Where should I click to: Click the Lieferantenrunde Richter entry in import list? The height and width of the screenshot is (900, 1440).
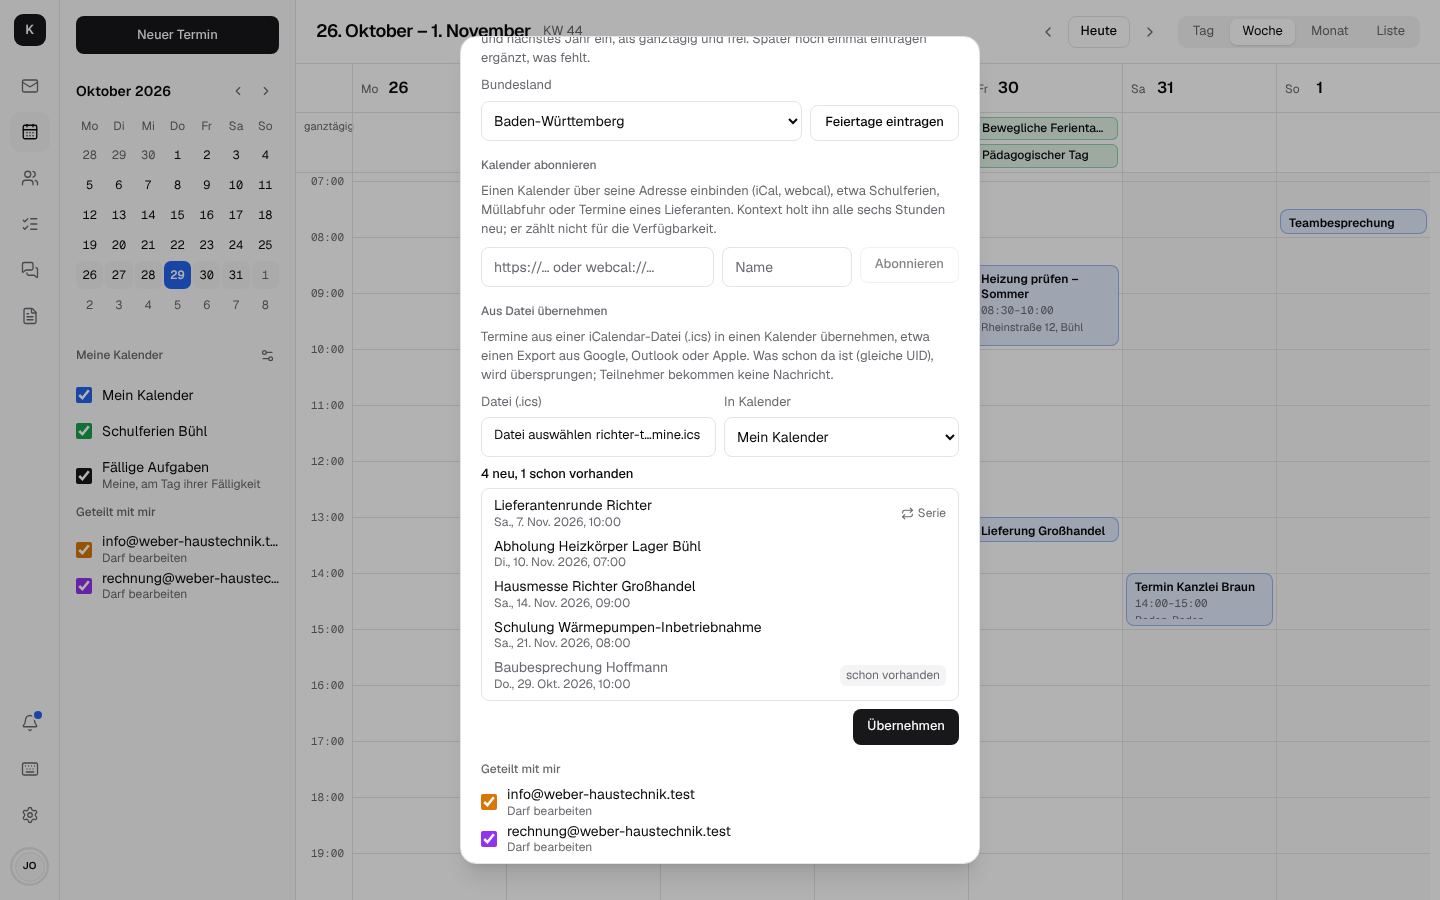point(719,513)
